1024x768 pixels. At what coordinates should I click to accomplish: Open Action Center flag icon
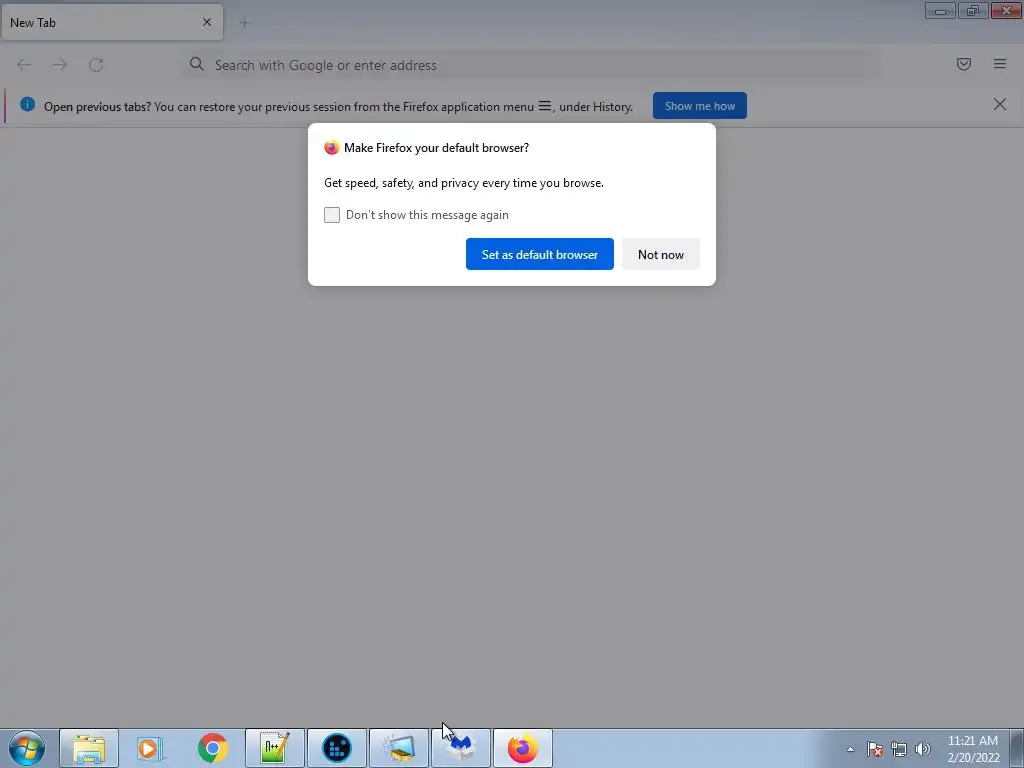tap(874, 749)
